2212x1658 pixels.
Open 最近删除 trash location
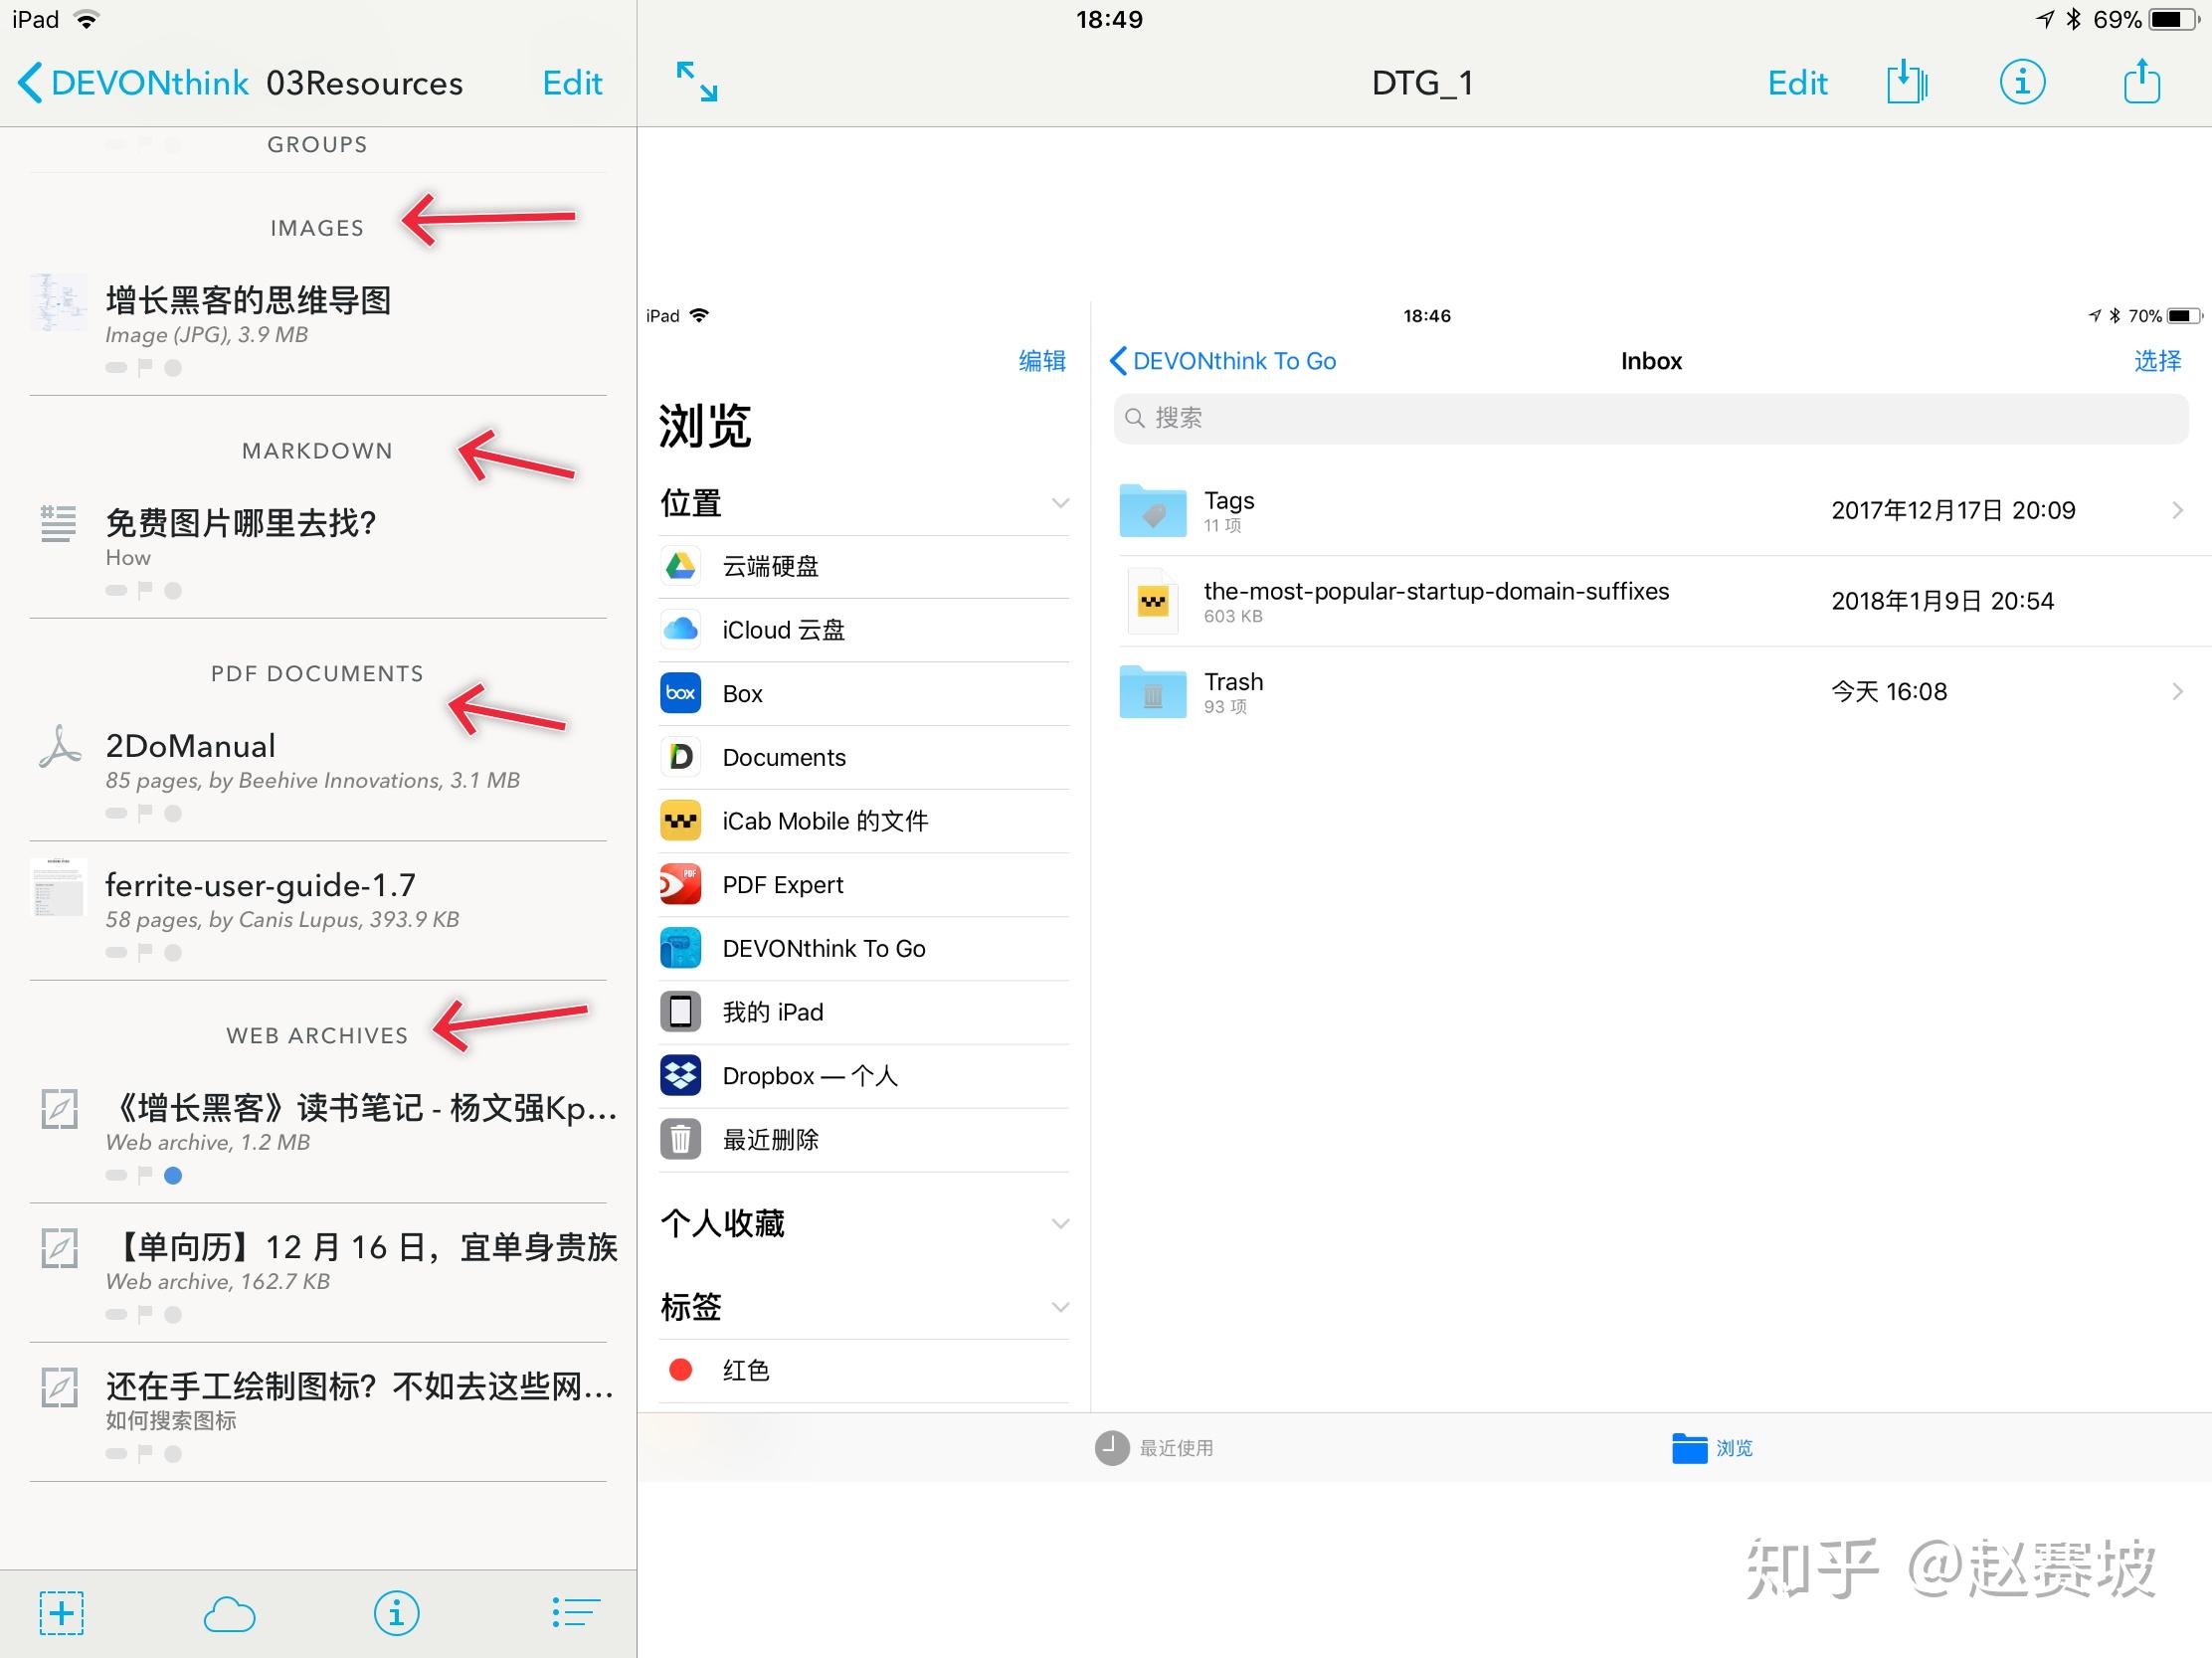pyautogui.click(x=864, y=1140)
